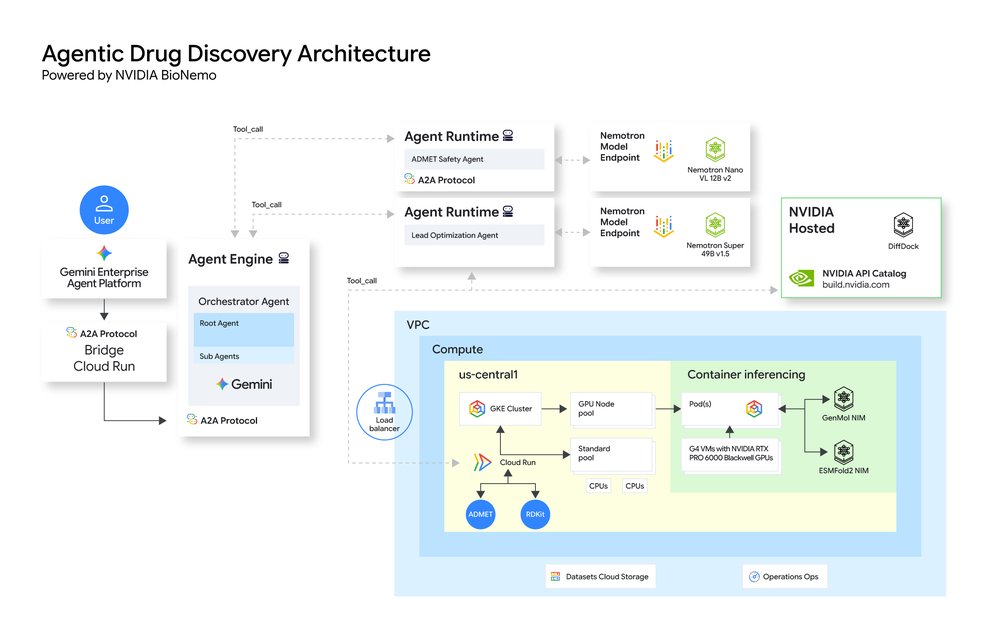This screenshot has height=644, width=1000.
Task: Click the A2A Protocol icon under Orchestrator Agent
Action: coord(192,420)
